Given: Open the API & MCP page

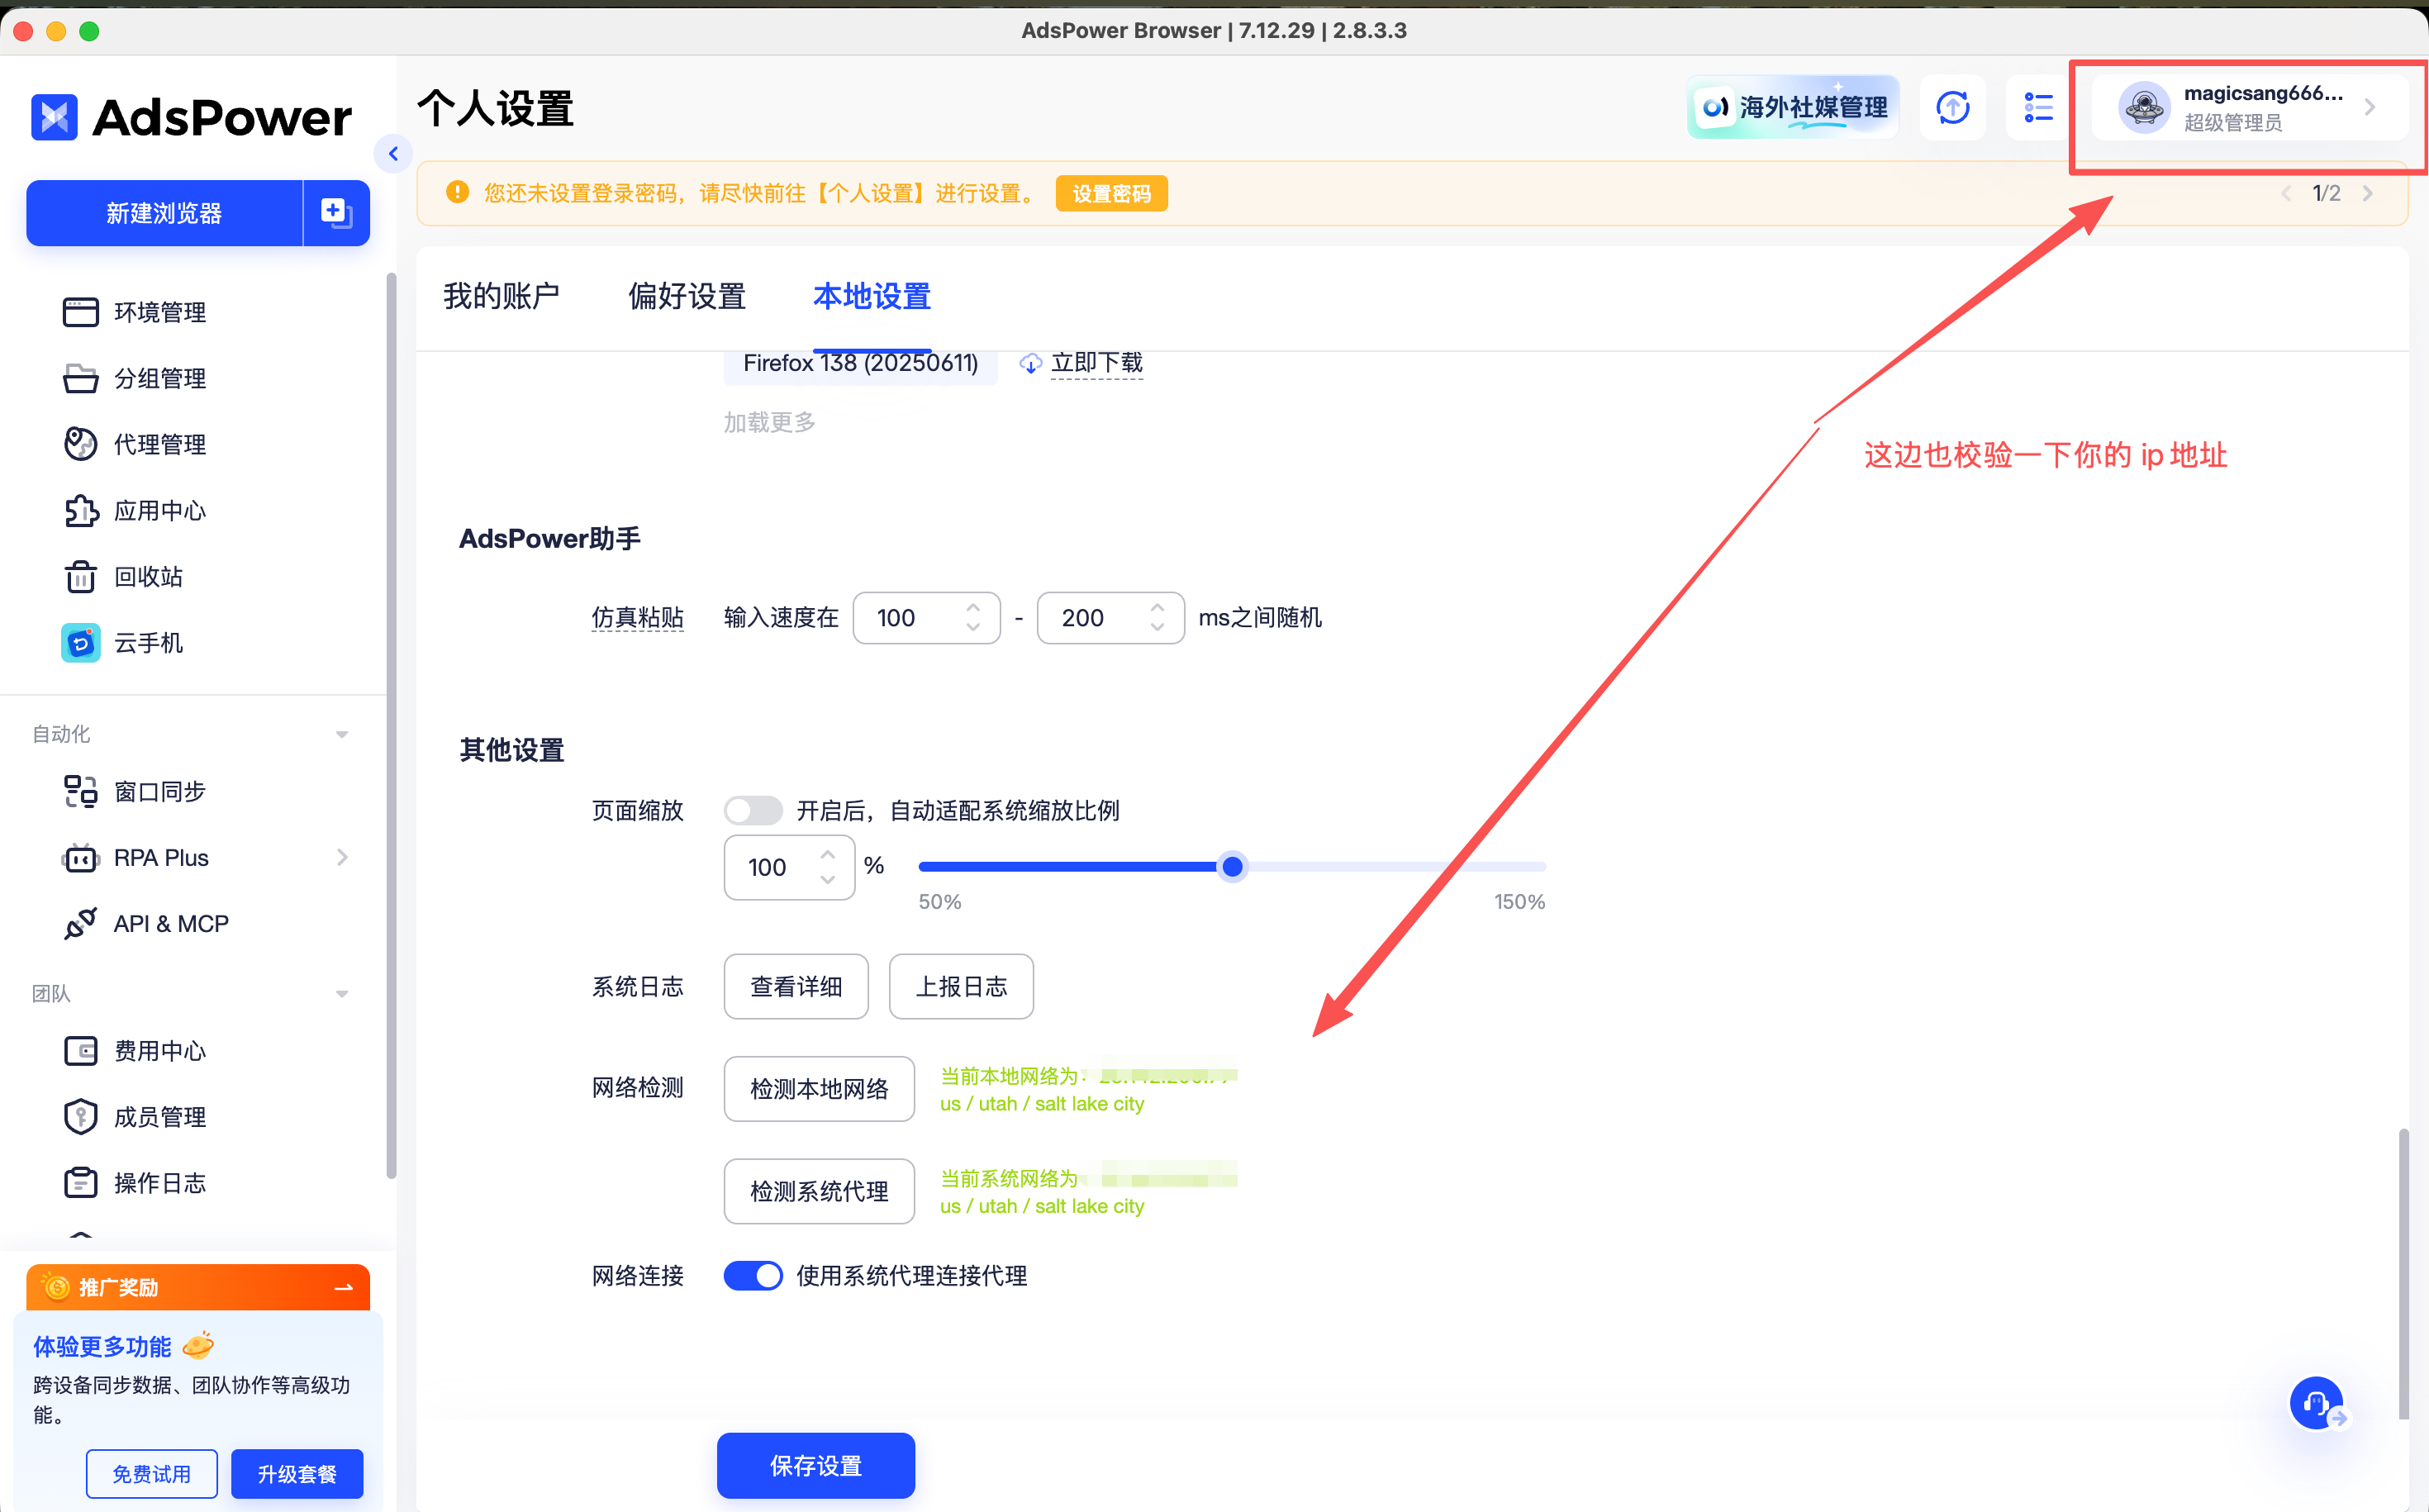Looking at the screenshot, I should point(171,923).
